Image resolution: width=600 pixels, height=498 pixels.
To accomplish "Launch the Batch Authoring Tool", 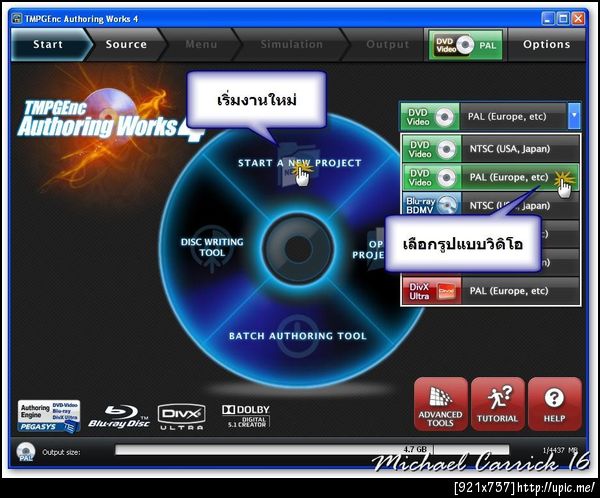I will point(298,336).
